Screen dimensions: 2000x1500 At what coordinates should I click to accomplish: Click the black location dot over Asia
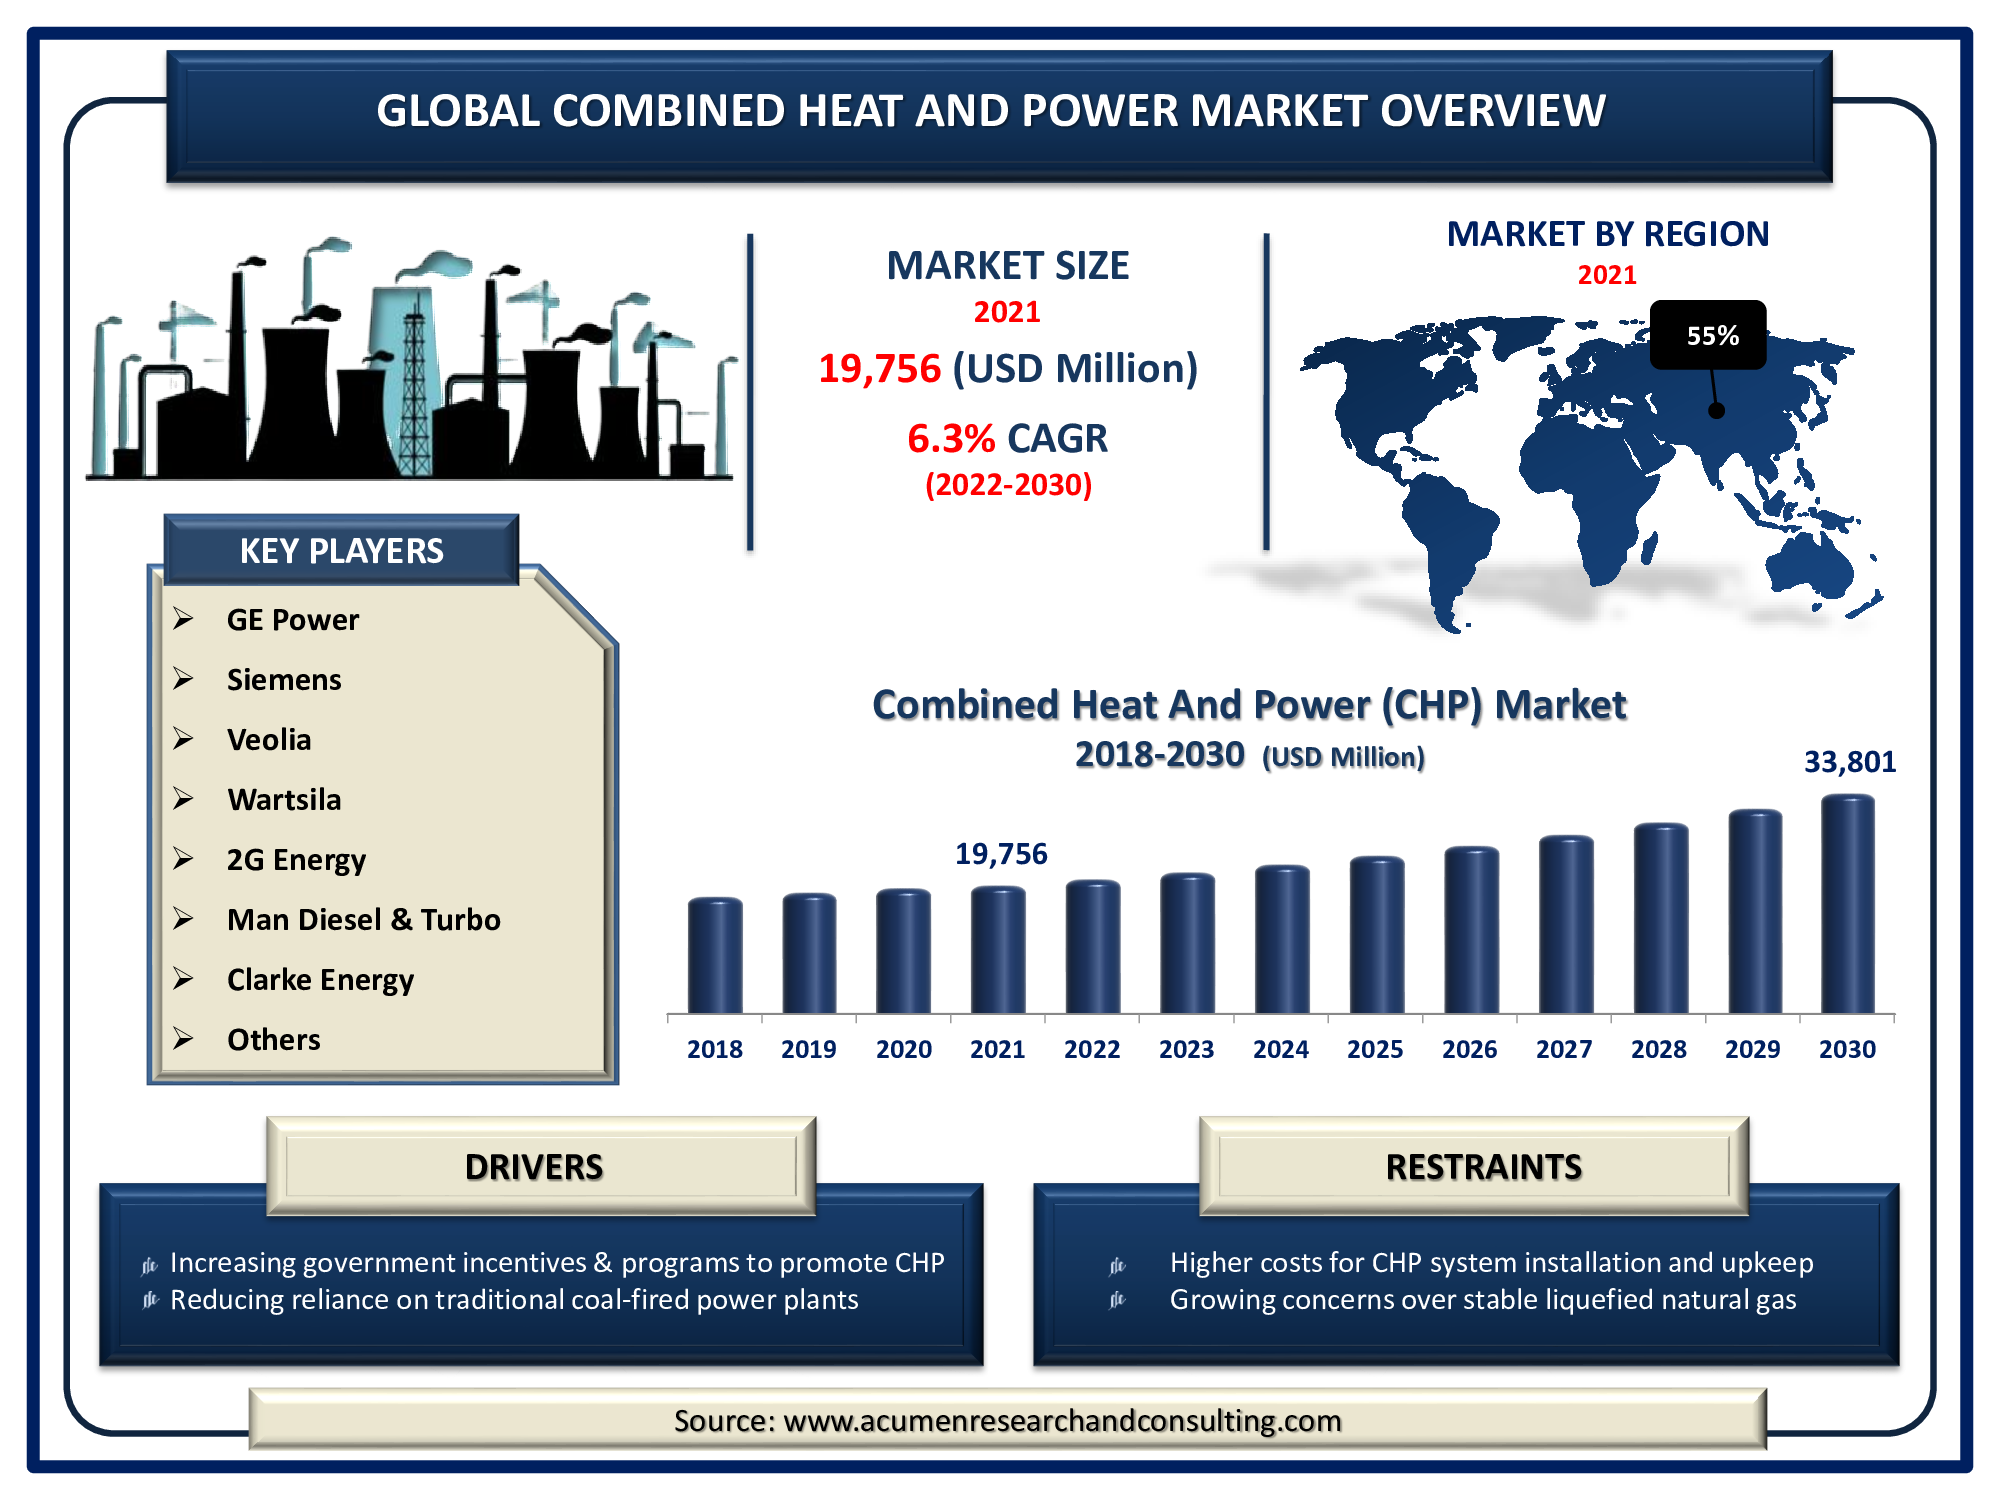(x=1716, y=410)
